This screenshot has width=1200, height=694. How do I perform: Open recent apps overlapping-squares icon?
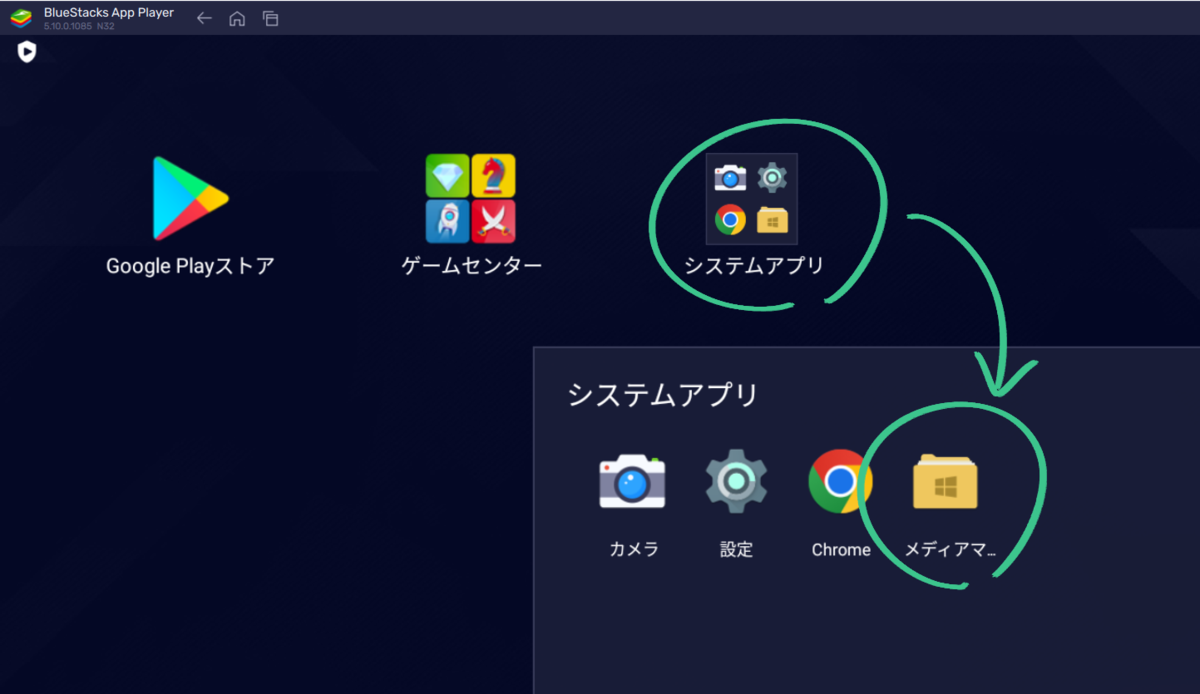270,18
